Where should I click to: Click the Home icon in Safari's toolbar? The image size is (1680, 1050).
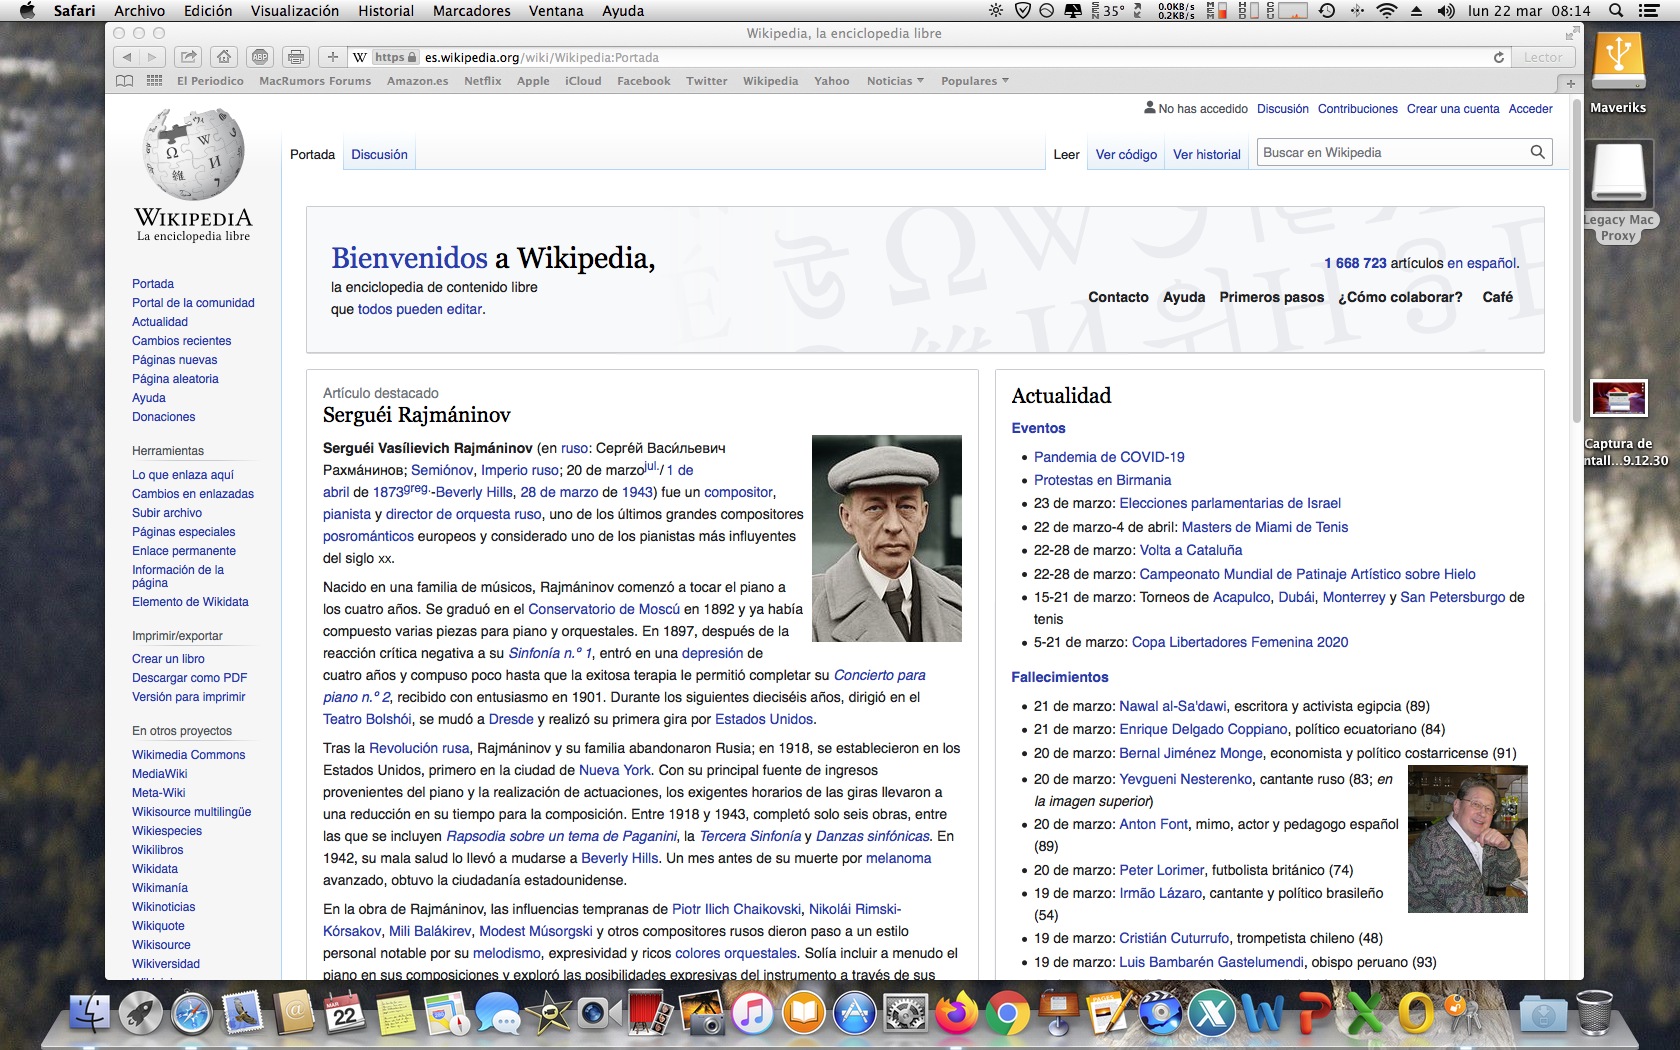[224, 57]
